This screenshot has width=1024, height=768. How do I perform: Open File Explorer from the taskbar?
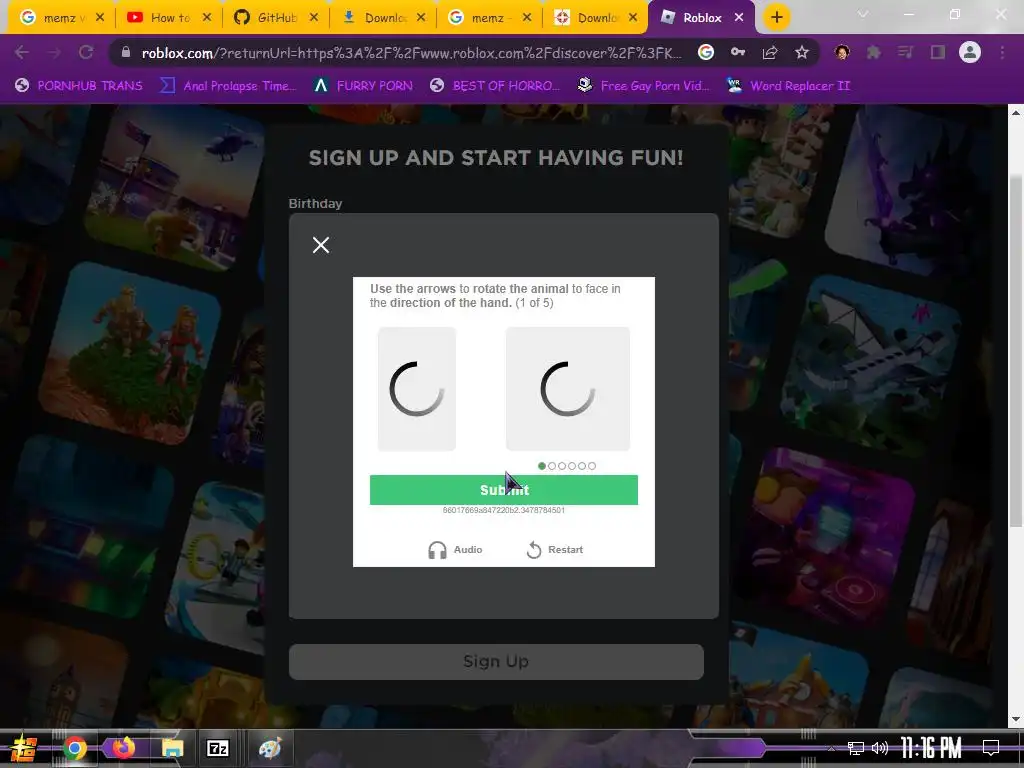coord(172,748)
